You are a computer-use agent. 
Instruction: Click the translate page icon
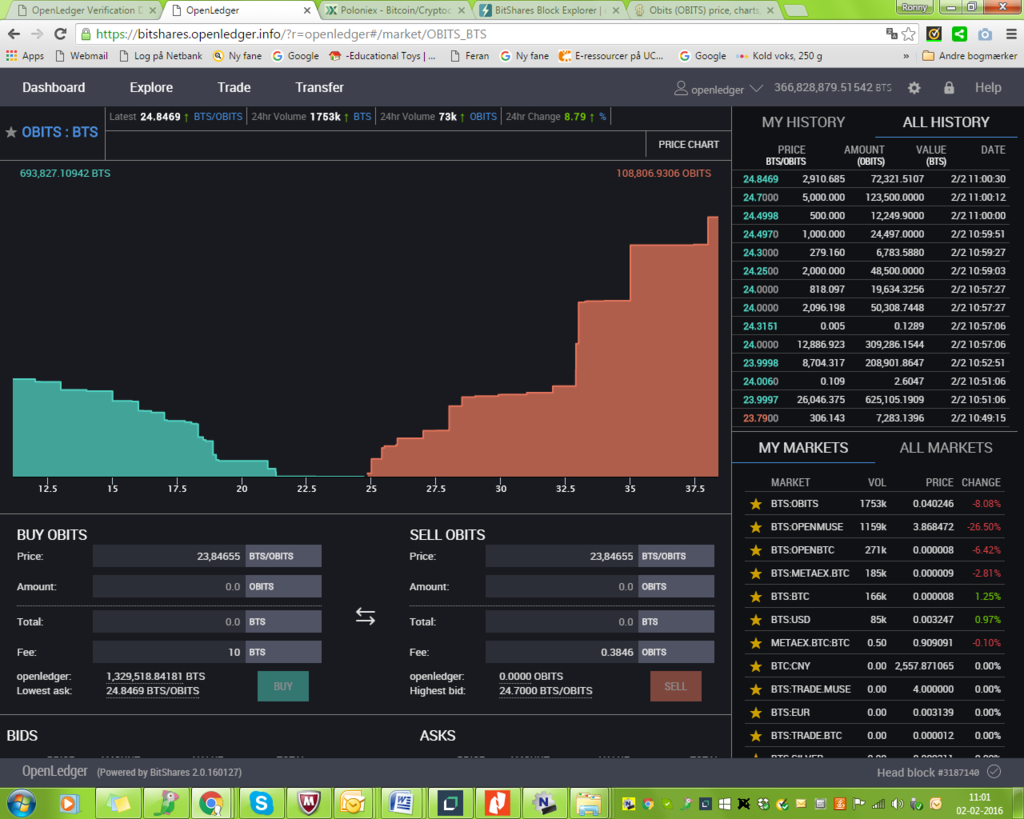(891, 34)
